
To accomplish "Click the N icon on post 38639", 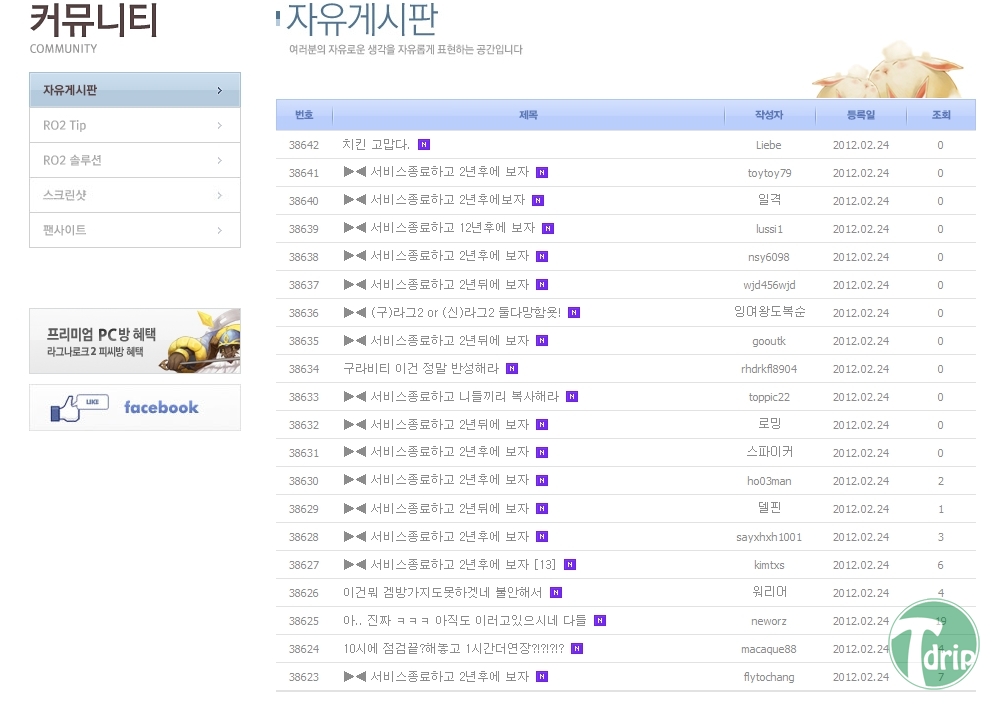I will [548, 229].
